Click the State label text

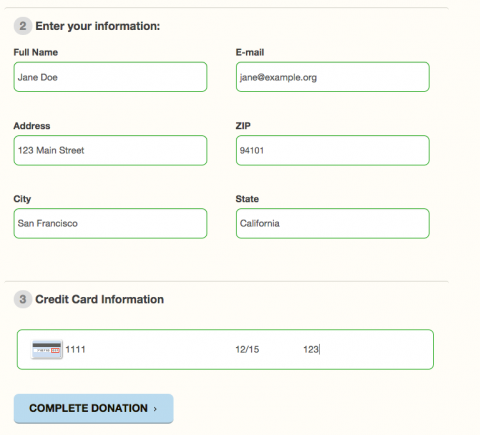pyautogui.click(x=247, y=199)
